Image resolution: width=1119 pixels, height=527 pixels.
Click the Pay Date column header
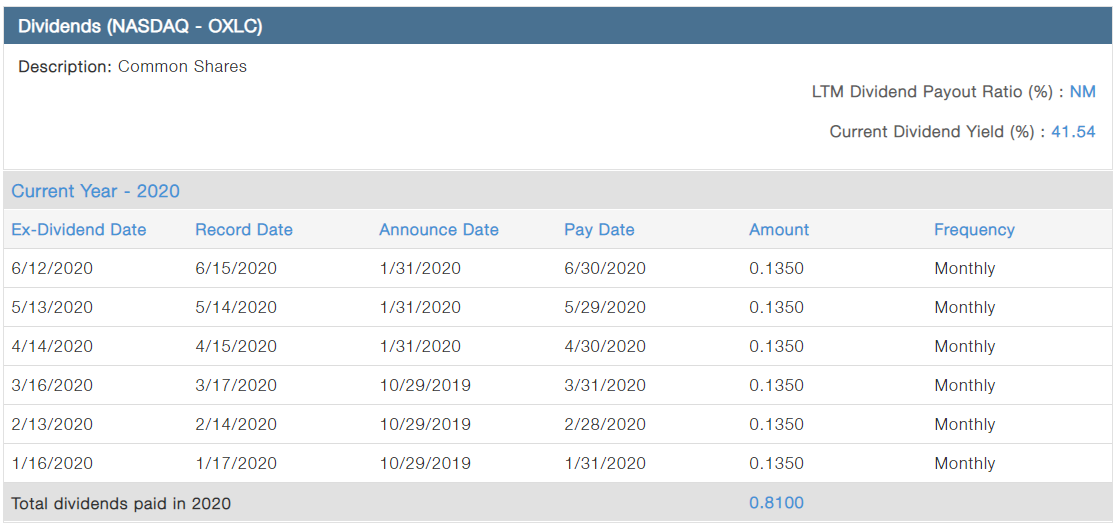599,230
